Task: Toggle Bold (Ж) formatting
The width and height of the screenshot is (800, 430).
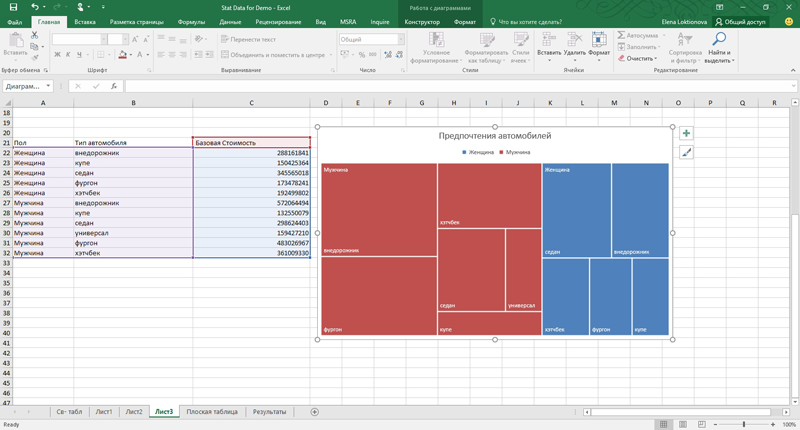Action: [x=57, y=55]
